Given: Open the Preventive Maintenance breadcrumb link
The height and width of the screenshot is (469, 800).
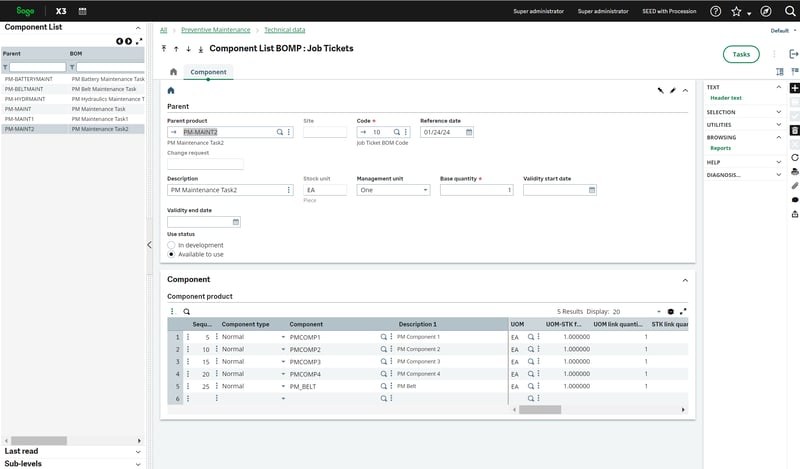Looking at the screenshot, I should pos(216,30).
